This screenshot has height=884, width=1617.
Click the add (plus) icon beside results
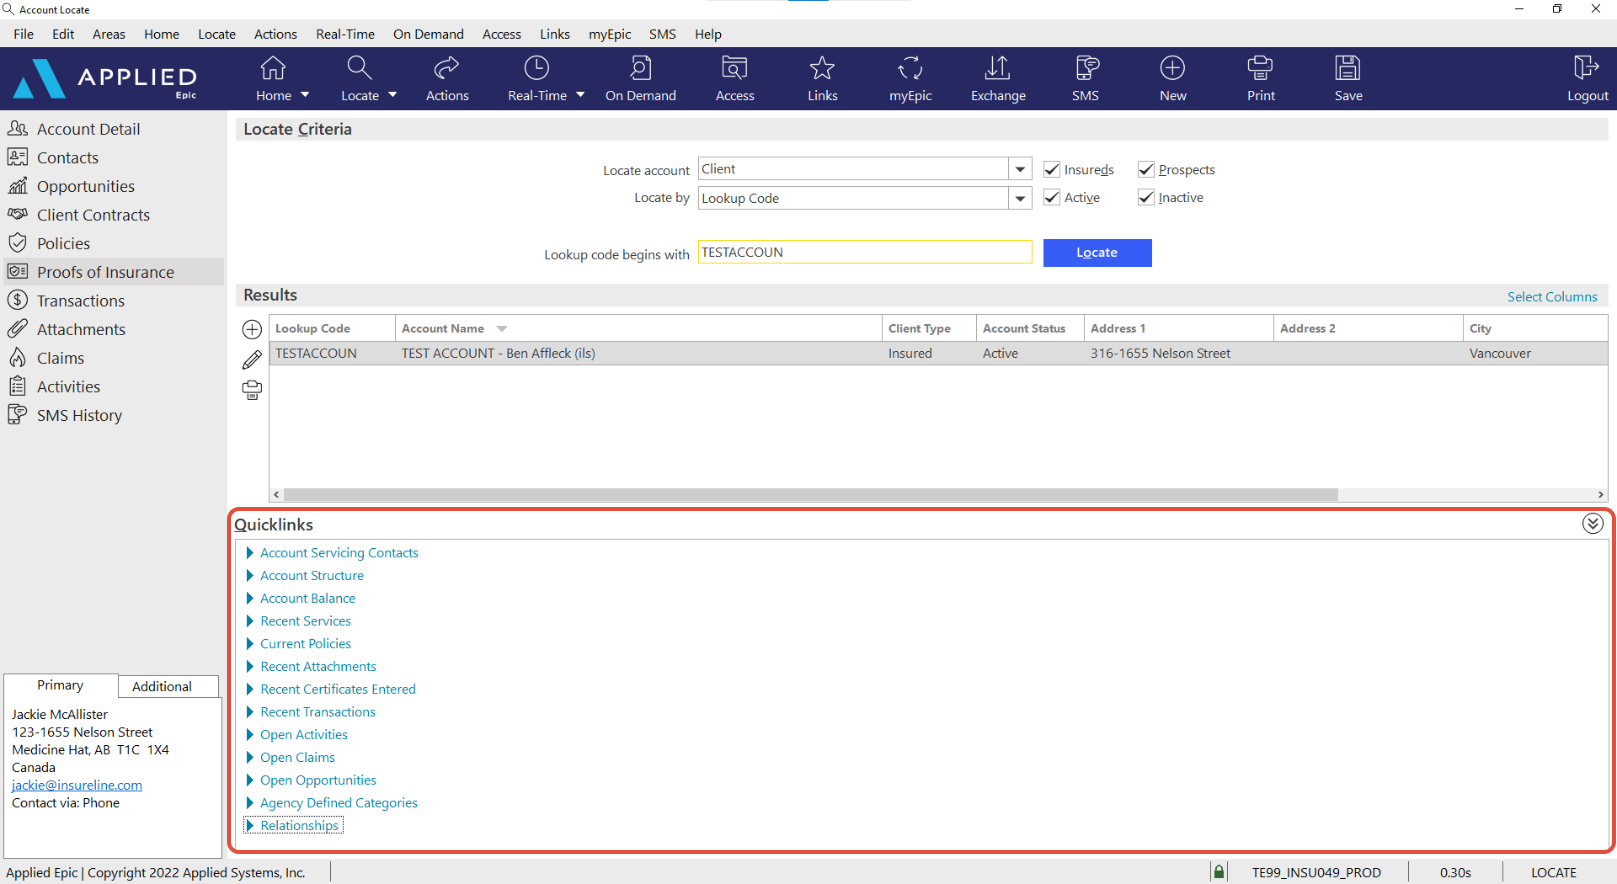pos(252,329)
